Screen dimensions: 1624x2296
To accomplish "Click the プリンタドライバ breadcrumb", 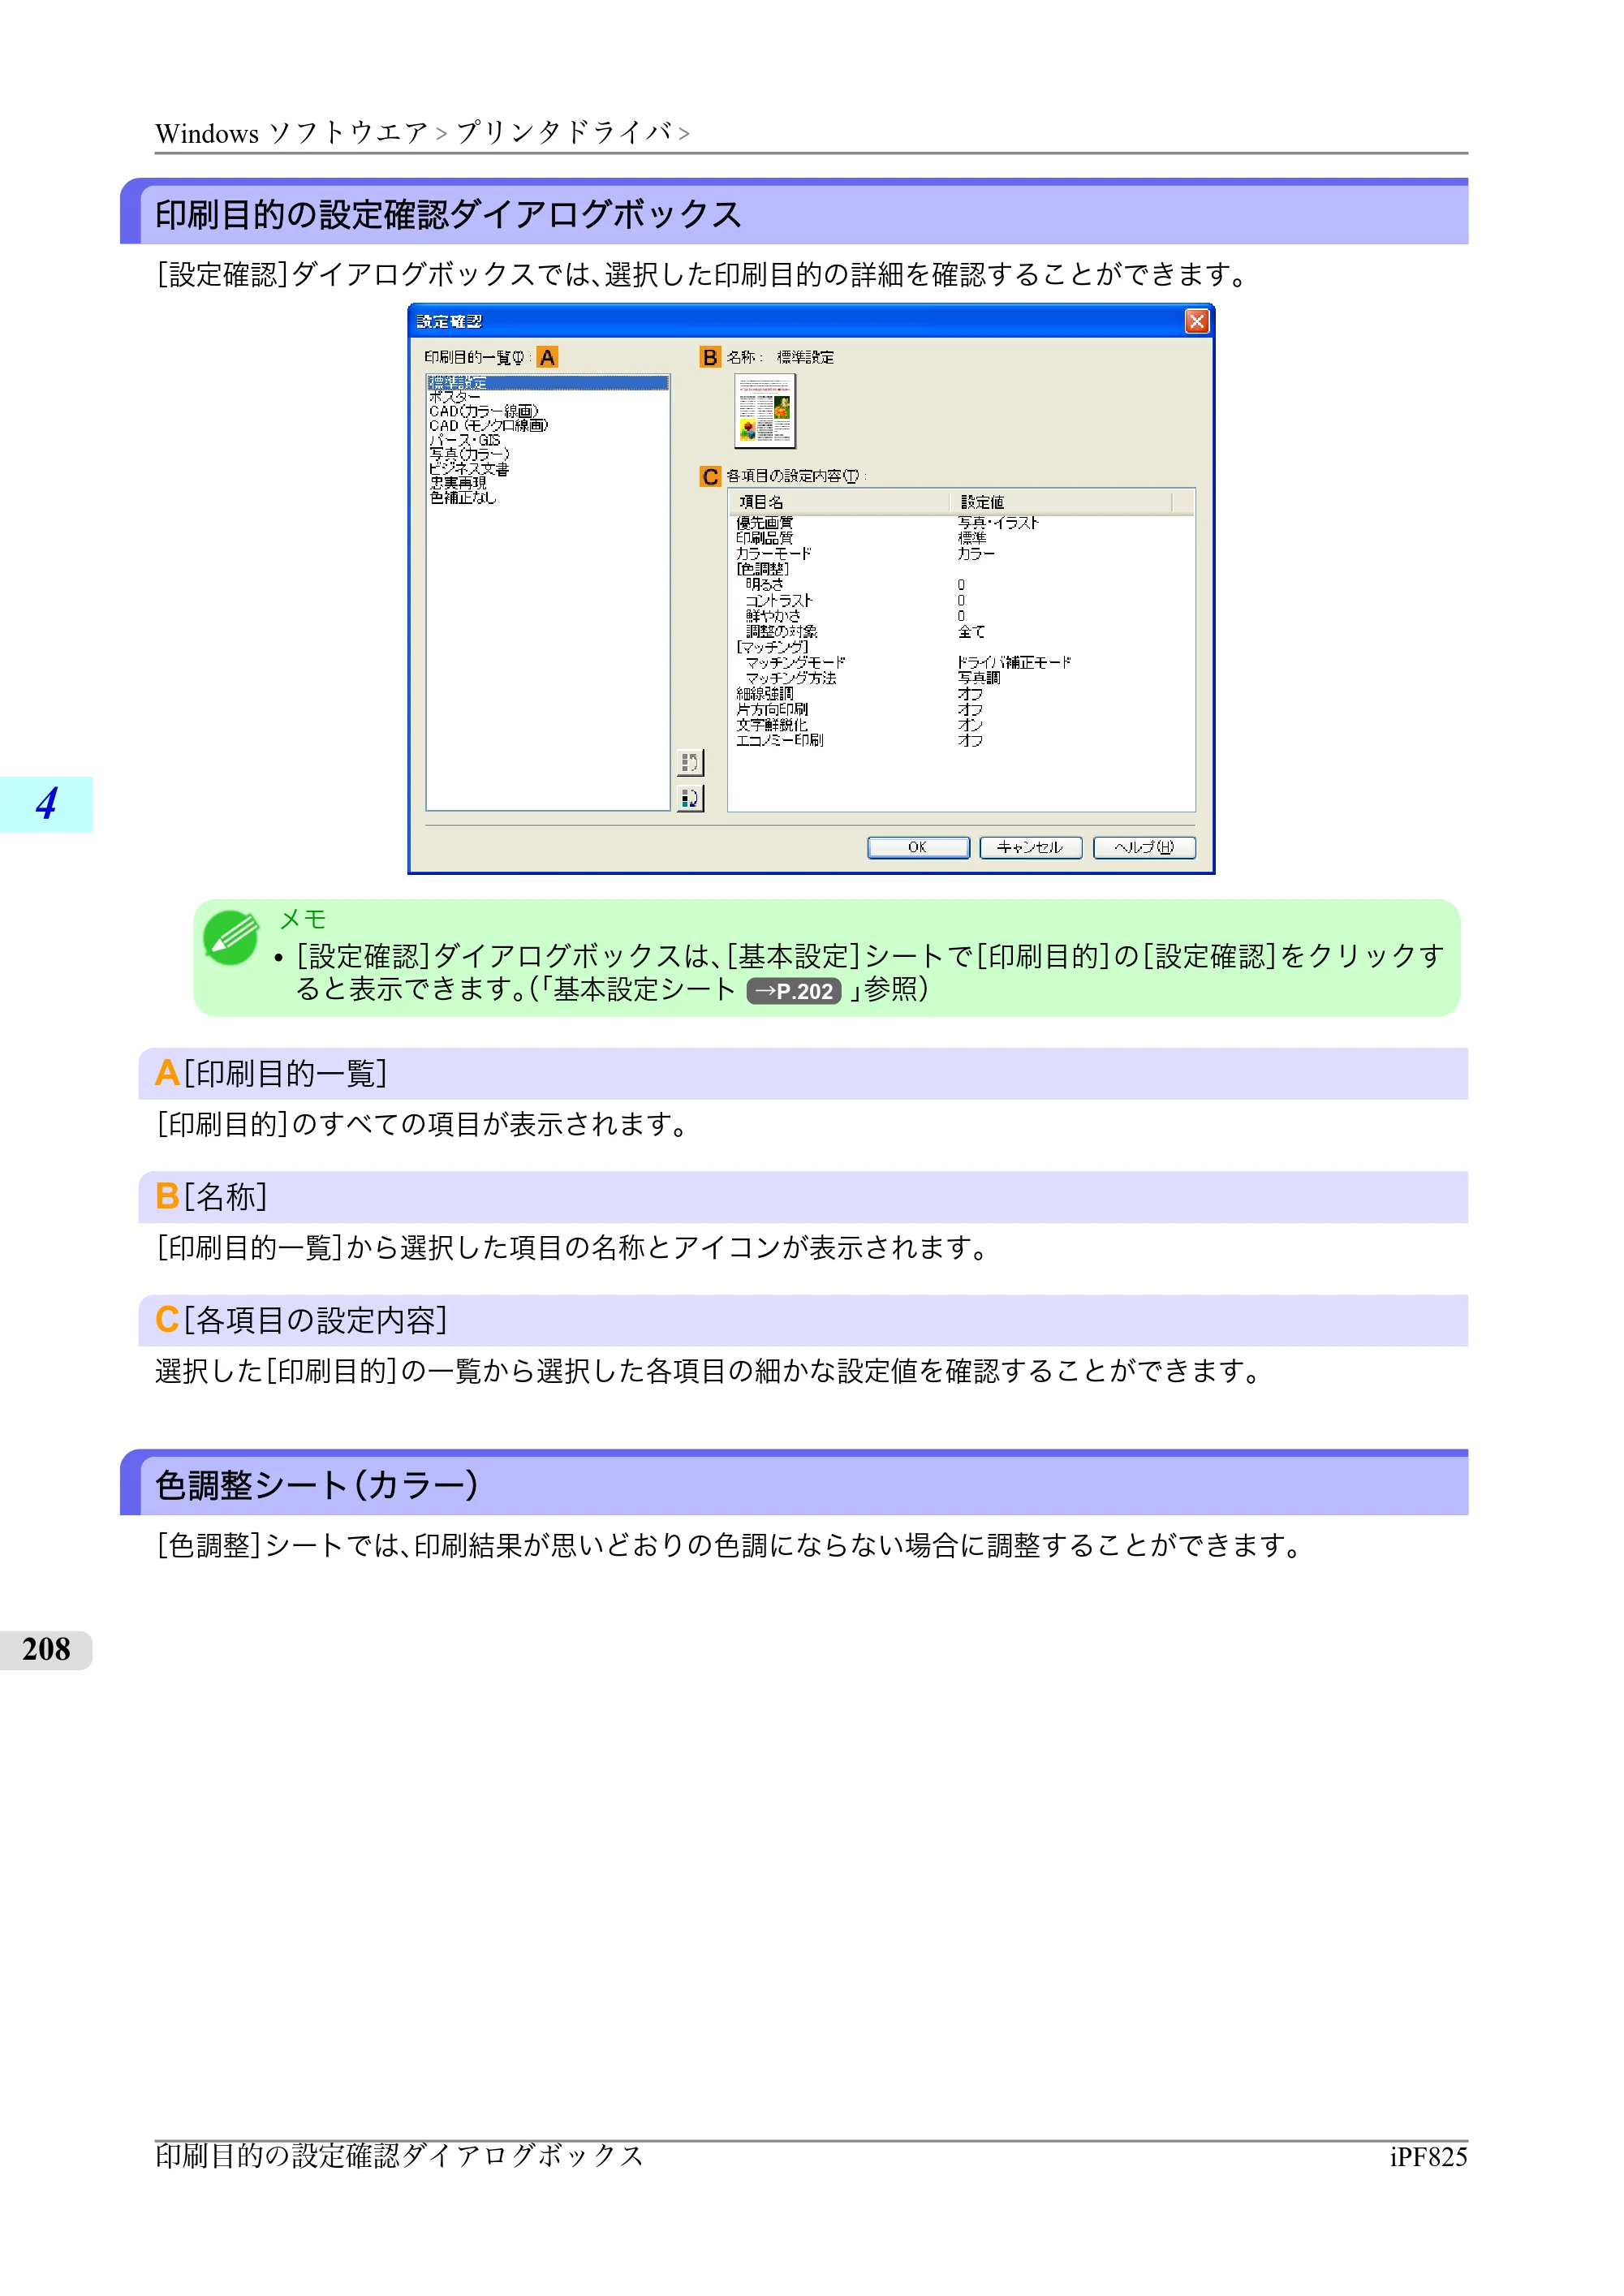I will pyautogui.click(x=563, y=132).
